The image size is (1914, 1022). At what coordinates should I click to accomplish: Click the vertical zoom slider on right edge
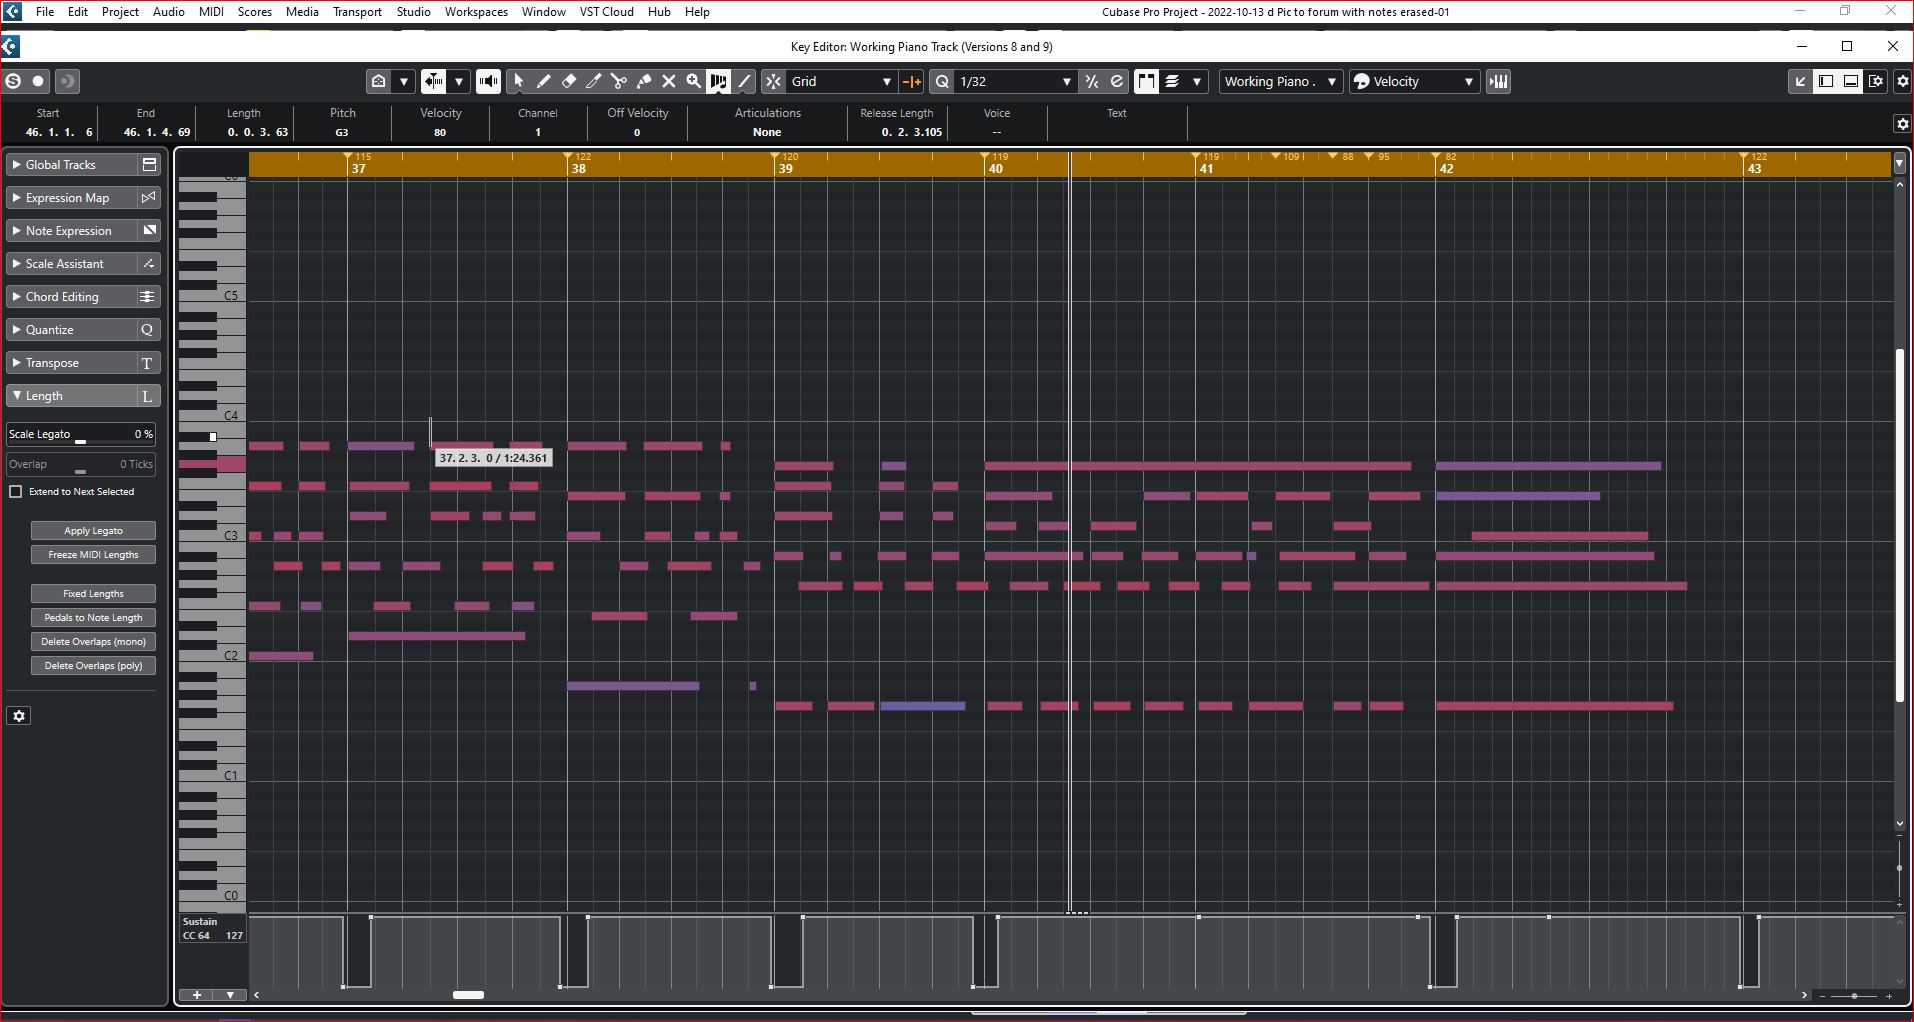[1899, 868]
